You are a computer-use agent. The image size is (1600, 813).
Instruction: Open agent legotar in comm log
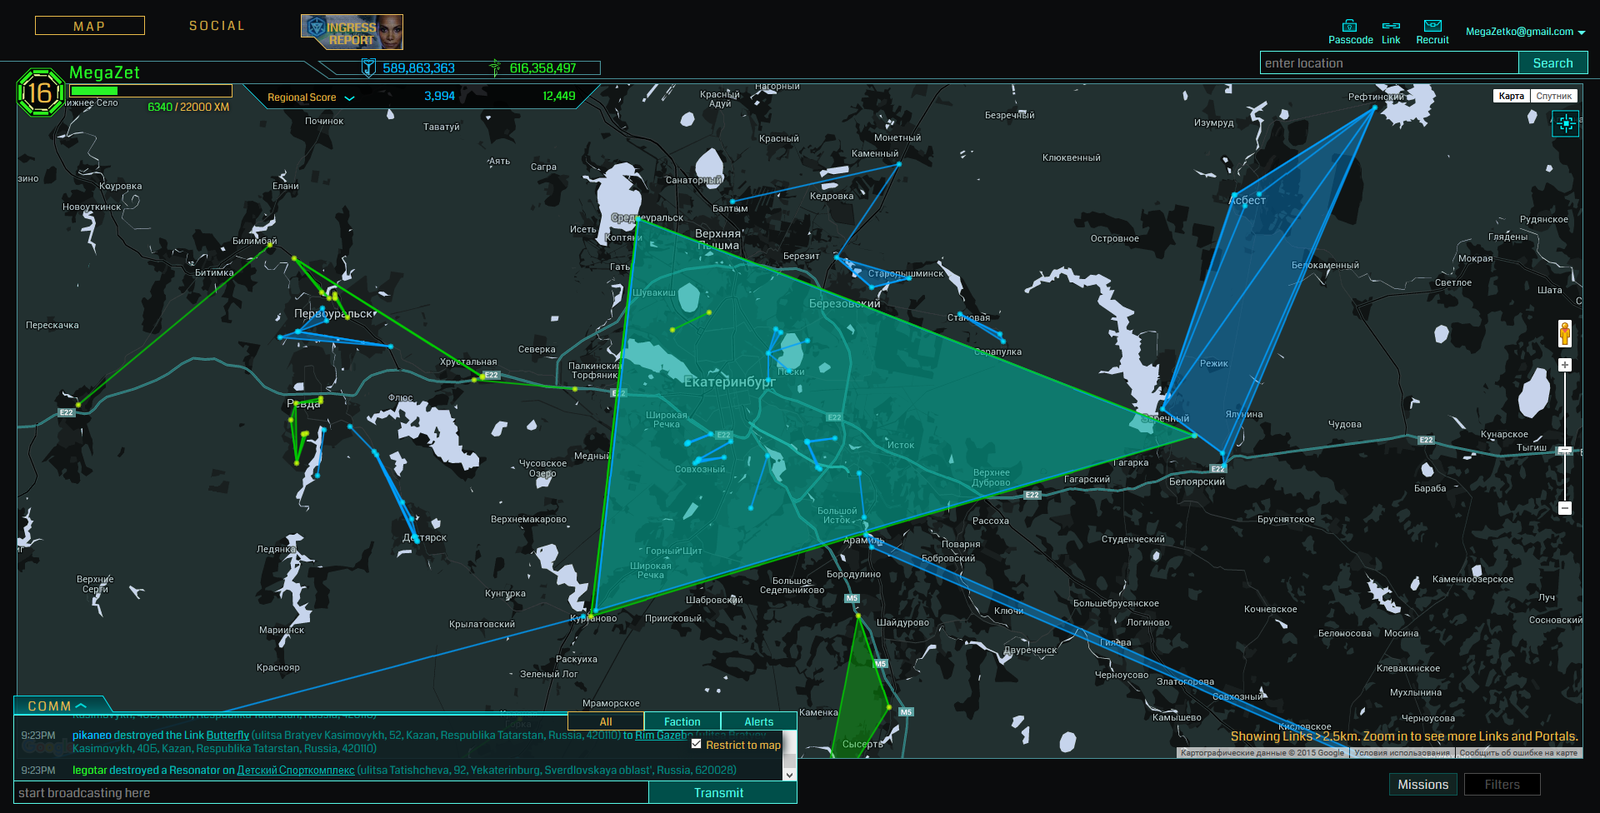point(89,770)
